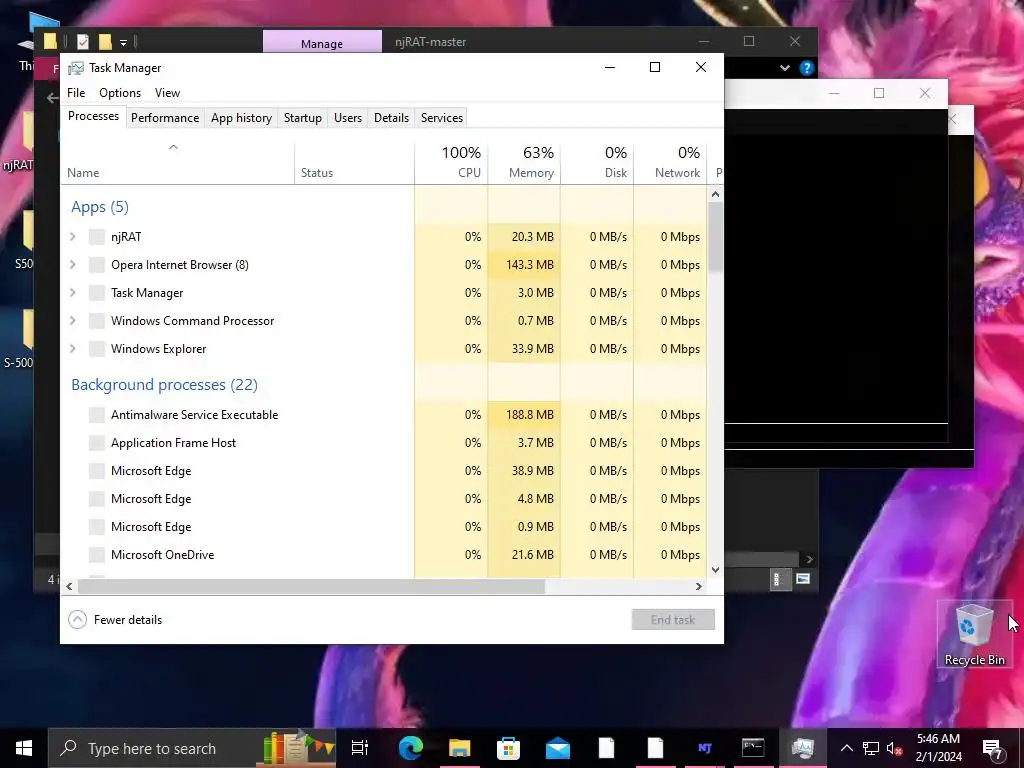This screenshot has width=1024, height=768.
Task: Click the muted volume tray icon
Action: (x=894, y=748)
